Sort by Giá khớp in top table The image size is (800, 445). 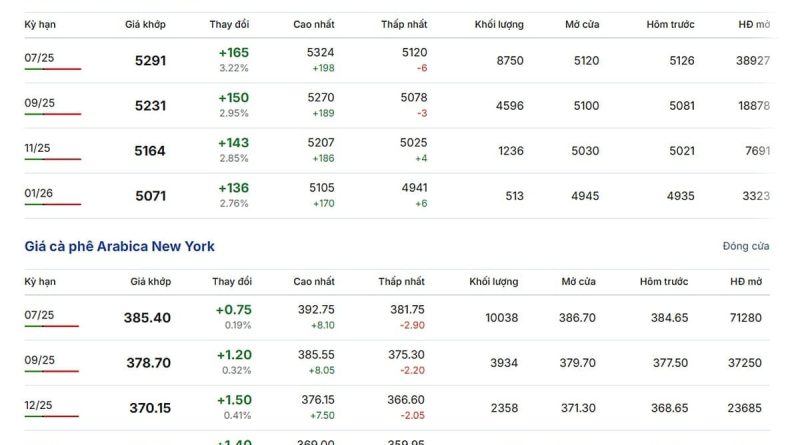click(x=145, y=24)
